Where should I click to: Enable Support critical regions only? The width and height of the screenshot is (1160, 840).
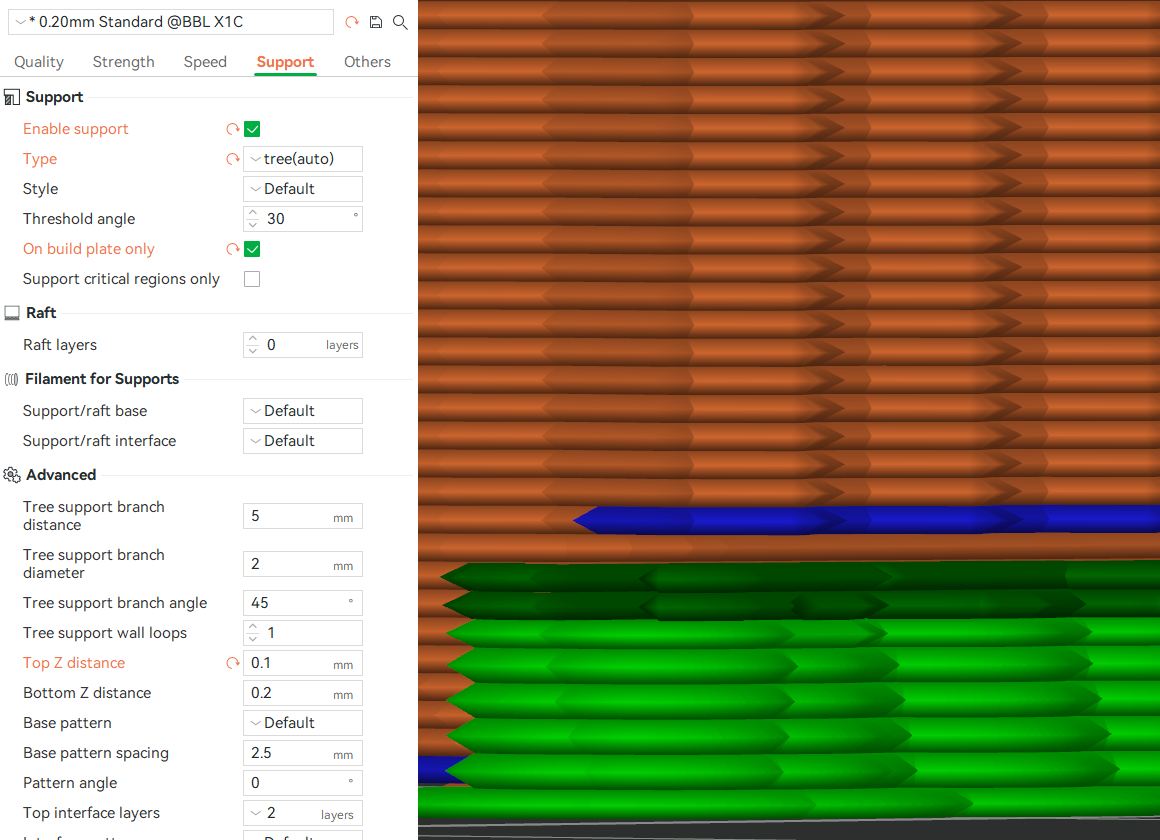coord(251,278)
